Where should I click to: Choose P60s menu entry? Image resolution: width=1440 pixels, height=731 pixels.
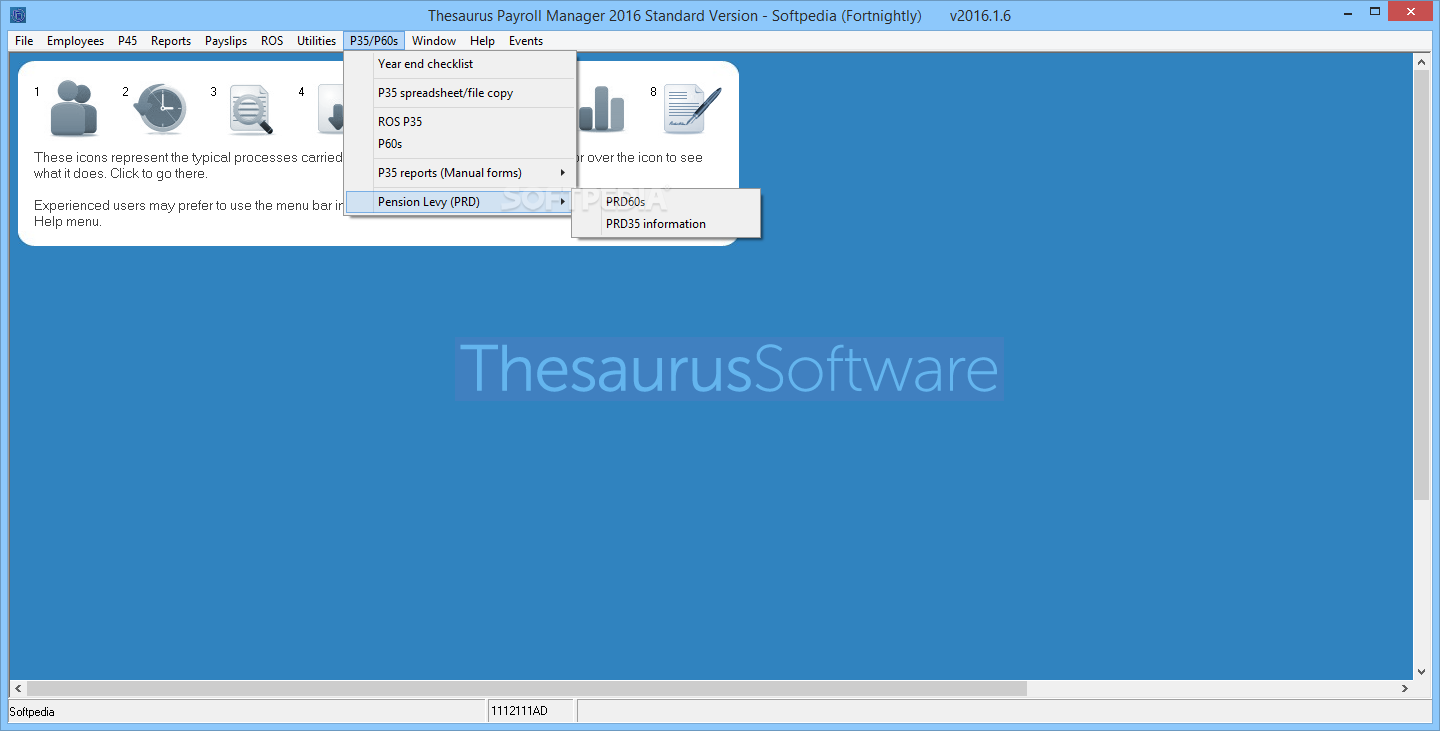pyautogui.click(x=460, y=144)
